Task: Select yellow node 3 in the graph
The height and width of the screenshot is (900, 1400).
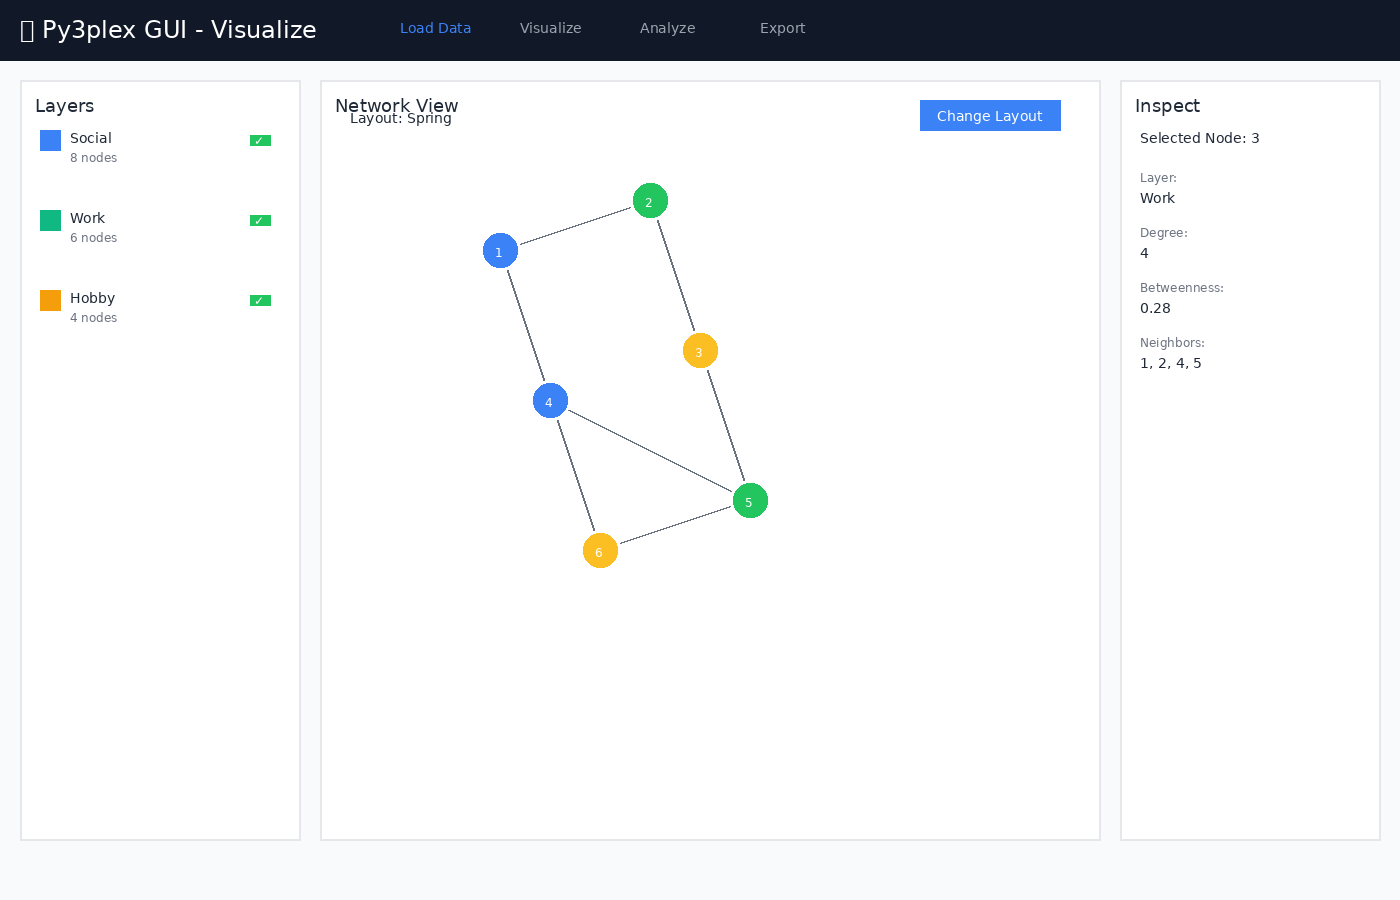Action: point(700,351)
